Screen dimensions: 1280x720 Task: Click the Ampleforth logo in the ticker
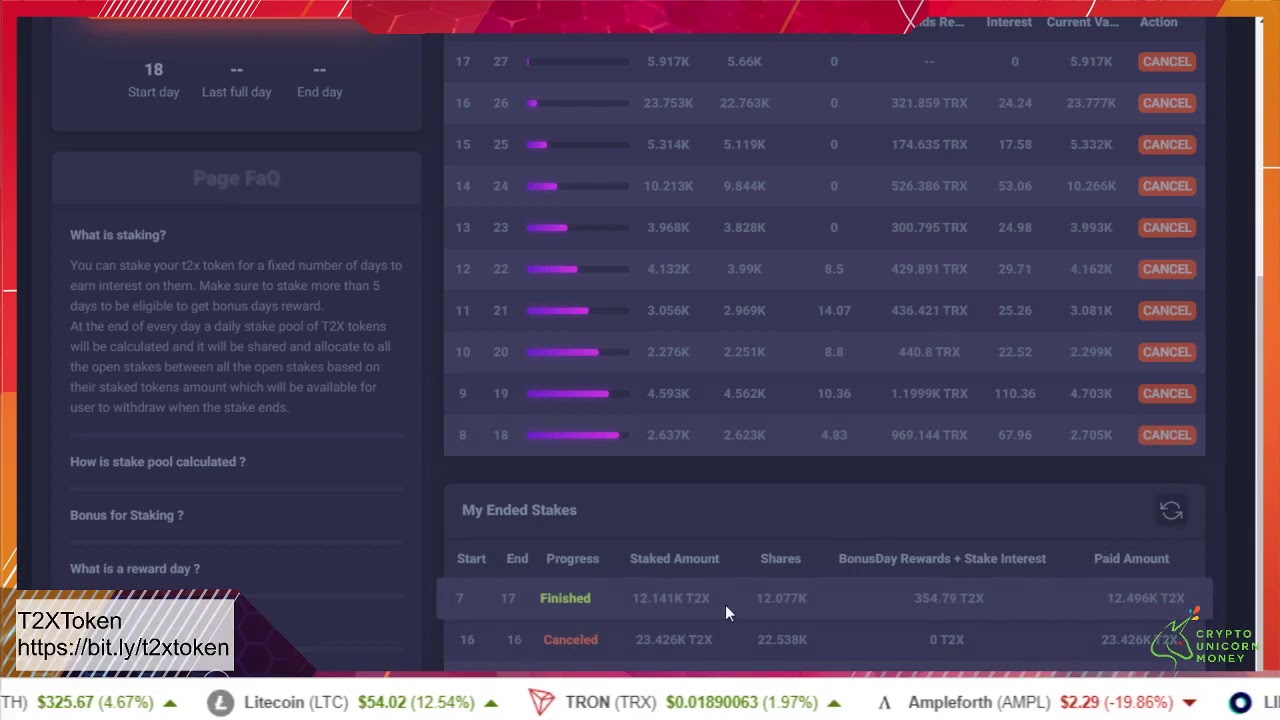[884, 702]
